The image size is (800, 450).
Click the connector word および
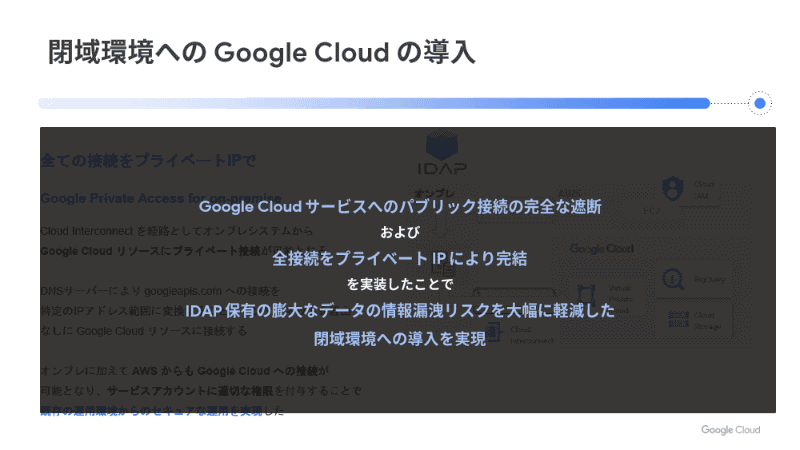point(400,233)
